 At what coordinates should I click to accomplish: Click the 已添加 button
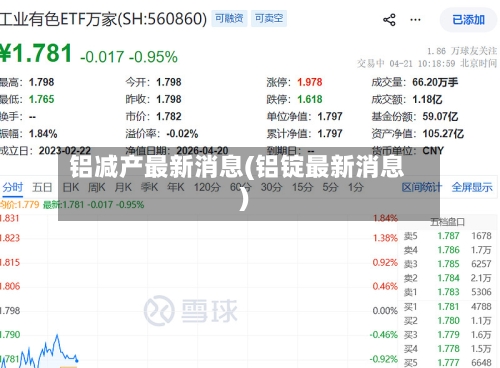[468, 20]
